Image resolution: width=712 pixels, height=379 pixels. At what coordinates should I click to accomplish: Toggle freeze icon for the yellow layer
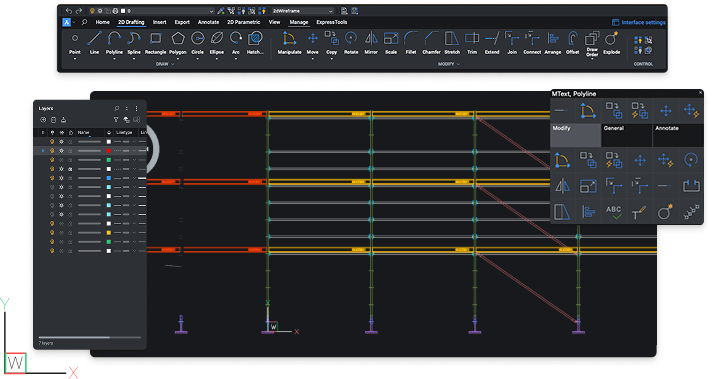(x=61, y=232)
